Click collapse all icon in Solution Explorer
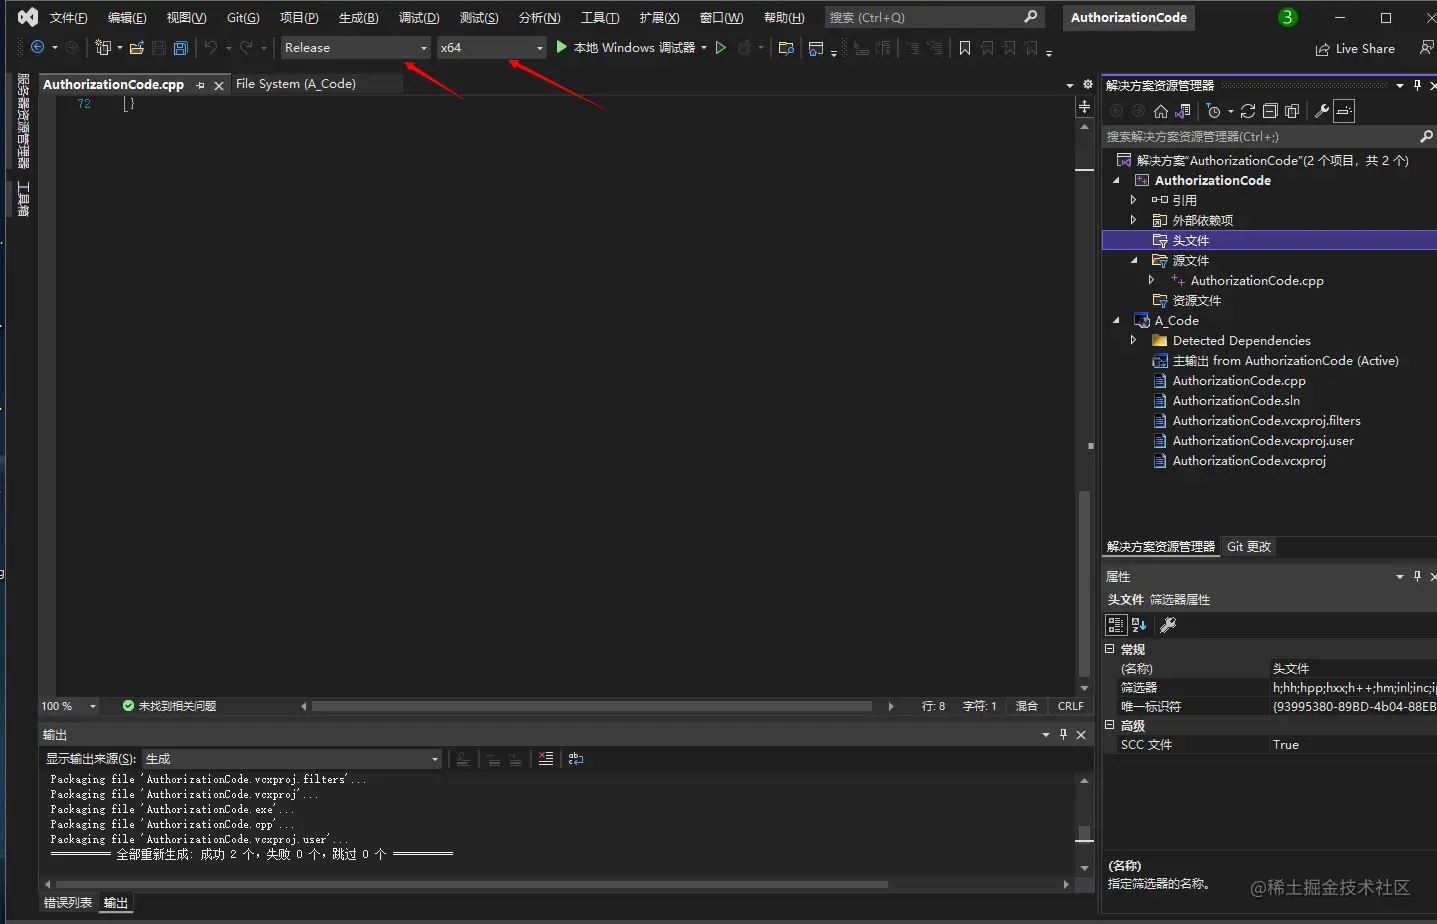The width and height of the screenshot is (1437, 924). (1270, 111)
